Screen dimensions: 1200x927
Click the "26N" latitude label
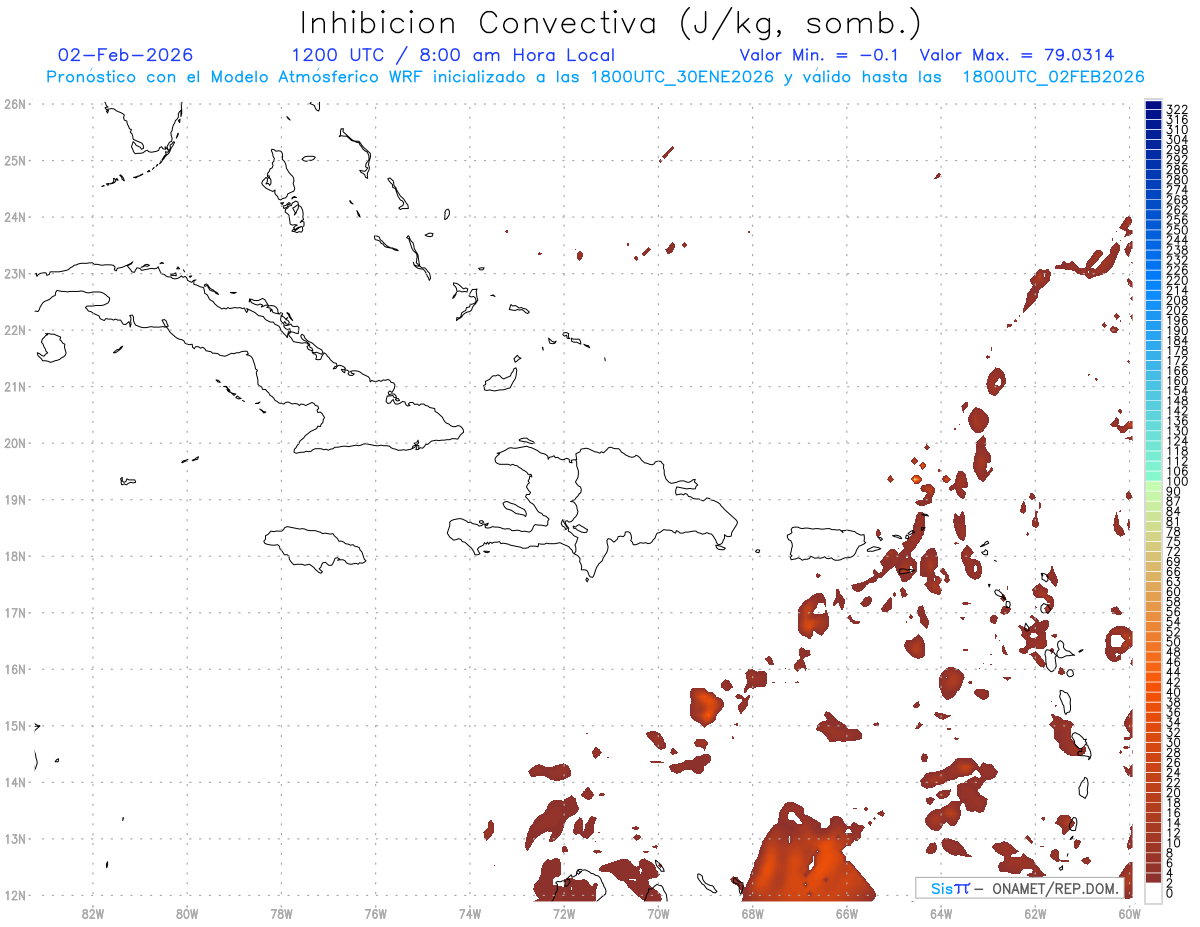14,104
